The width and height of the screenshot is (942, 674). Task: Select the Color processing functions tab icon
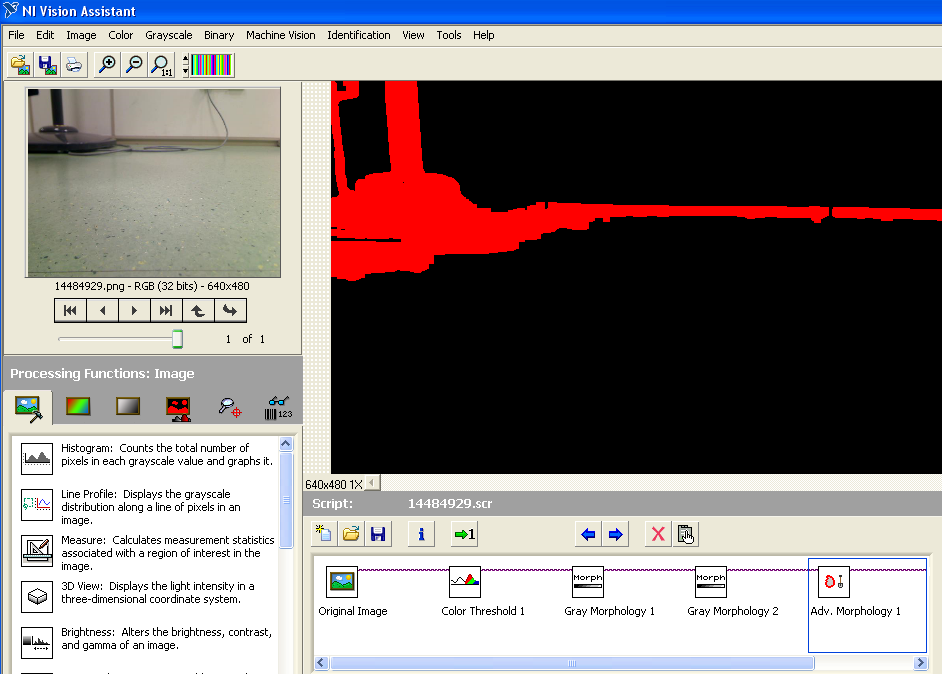(x=78, y=407)
